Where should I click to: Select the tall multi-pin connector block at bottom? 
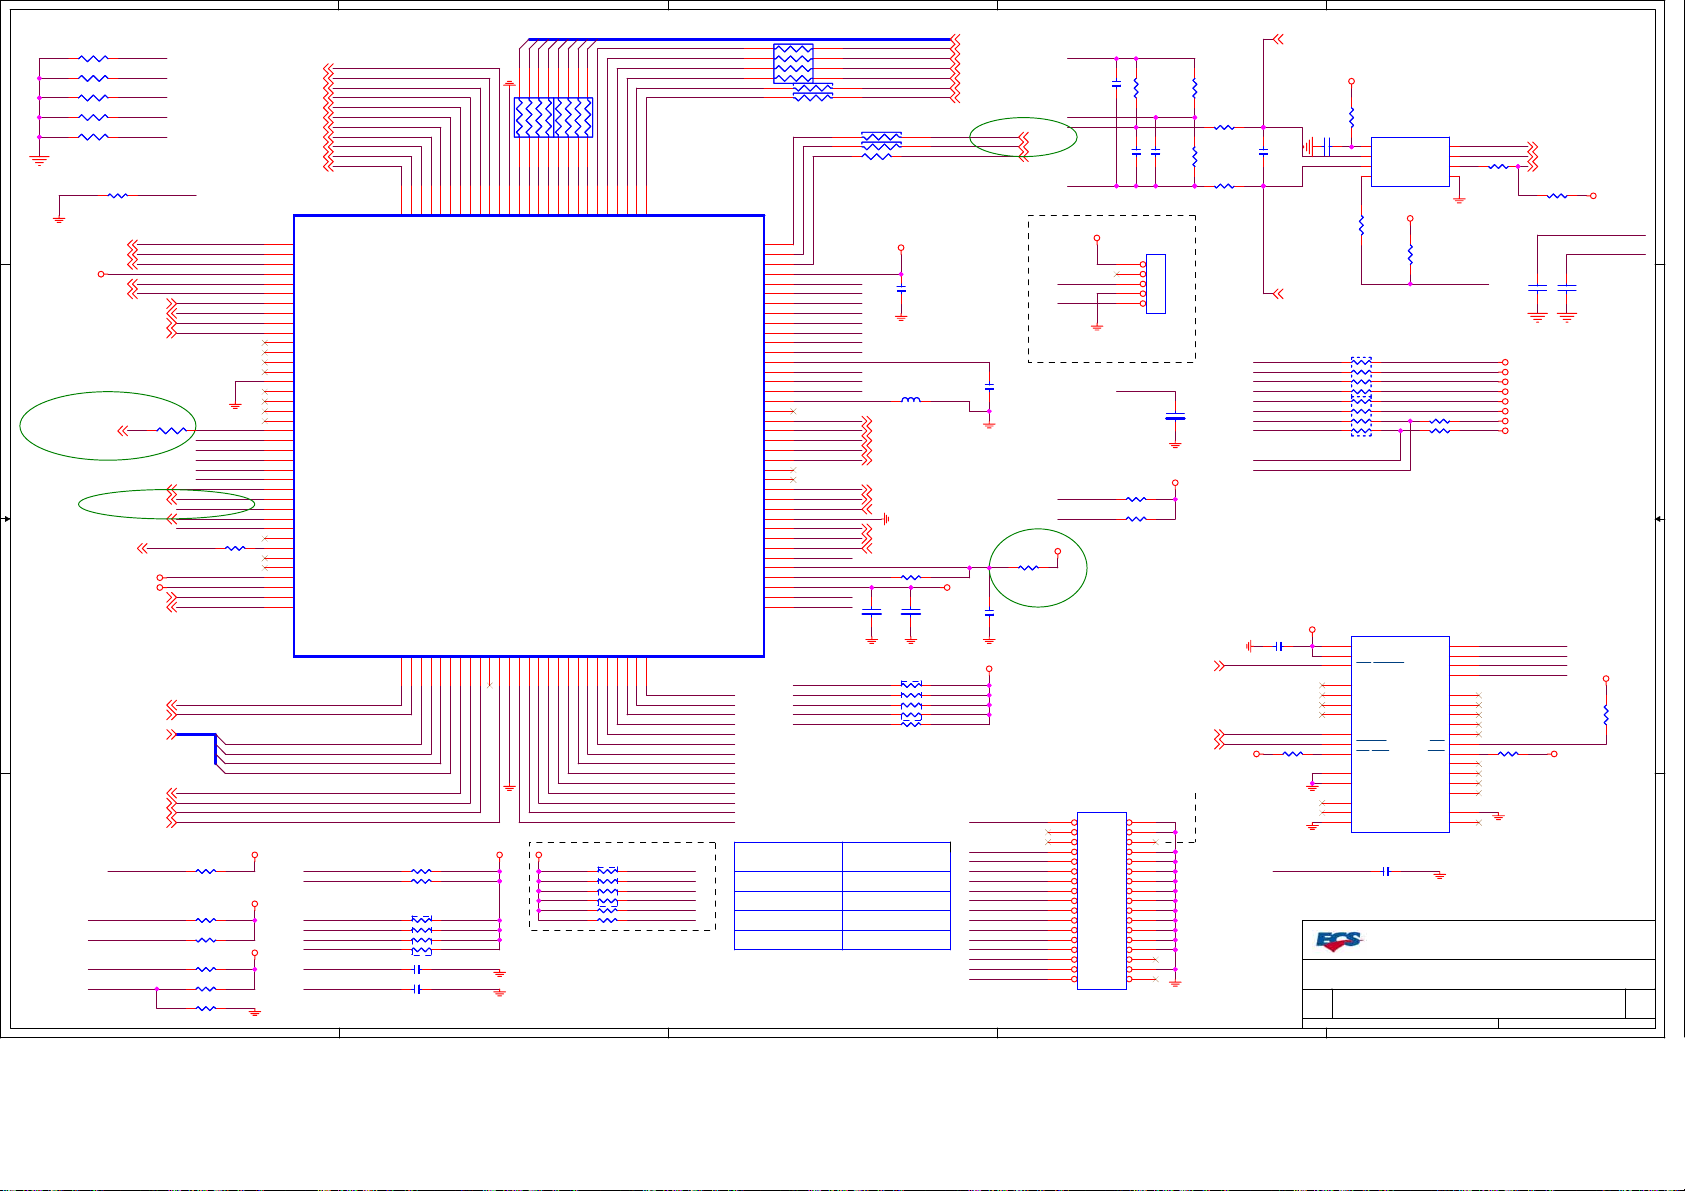(x=1102, y=901)
